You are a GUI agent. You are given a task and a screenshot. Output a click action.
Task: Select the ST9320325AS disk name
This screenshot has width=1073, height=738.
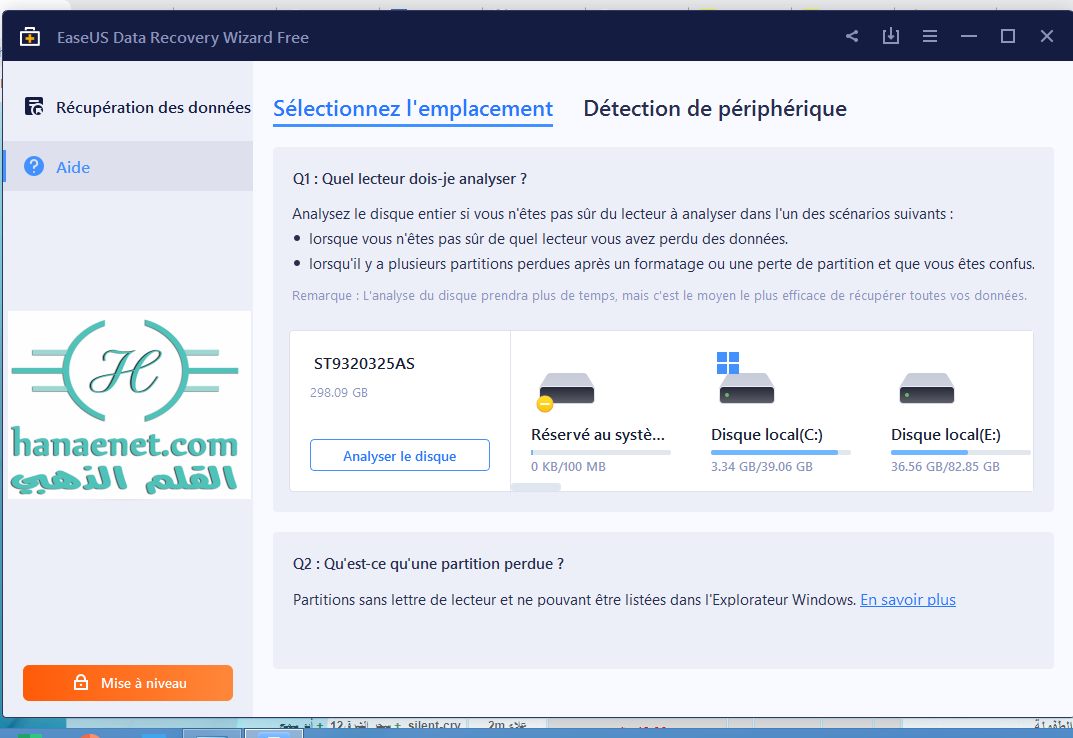click(364, 364)
